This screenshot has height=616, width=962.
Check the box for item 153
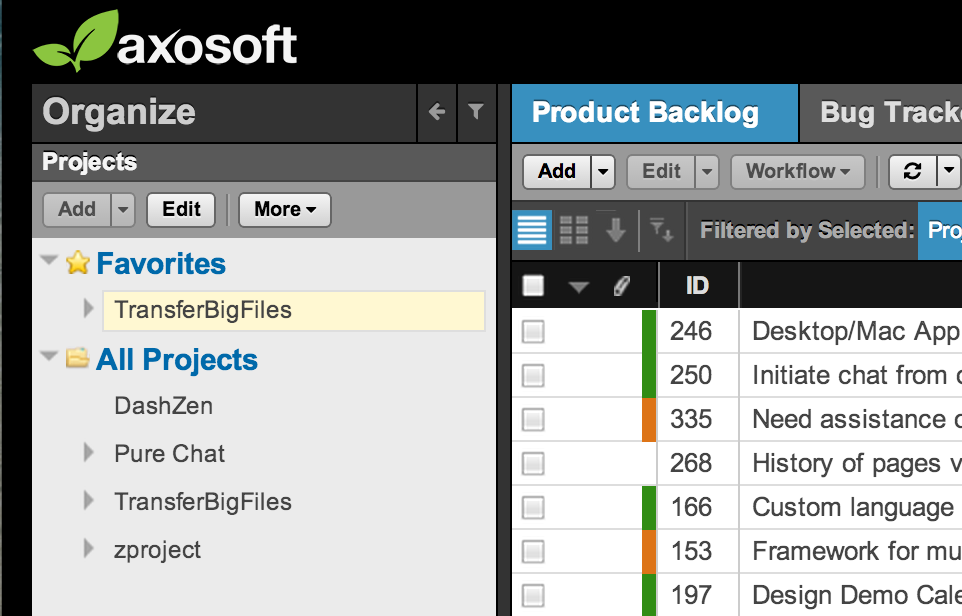533,552
